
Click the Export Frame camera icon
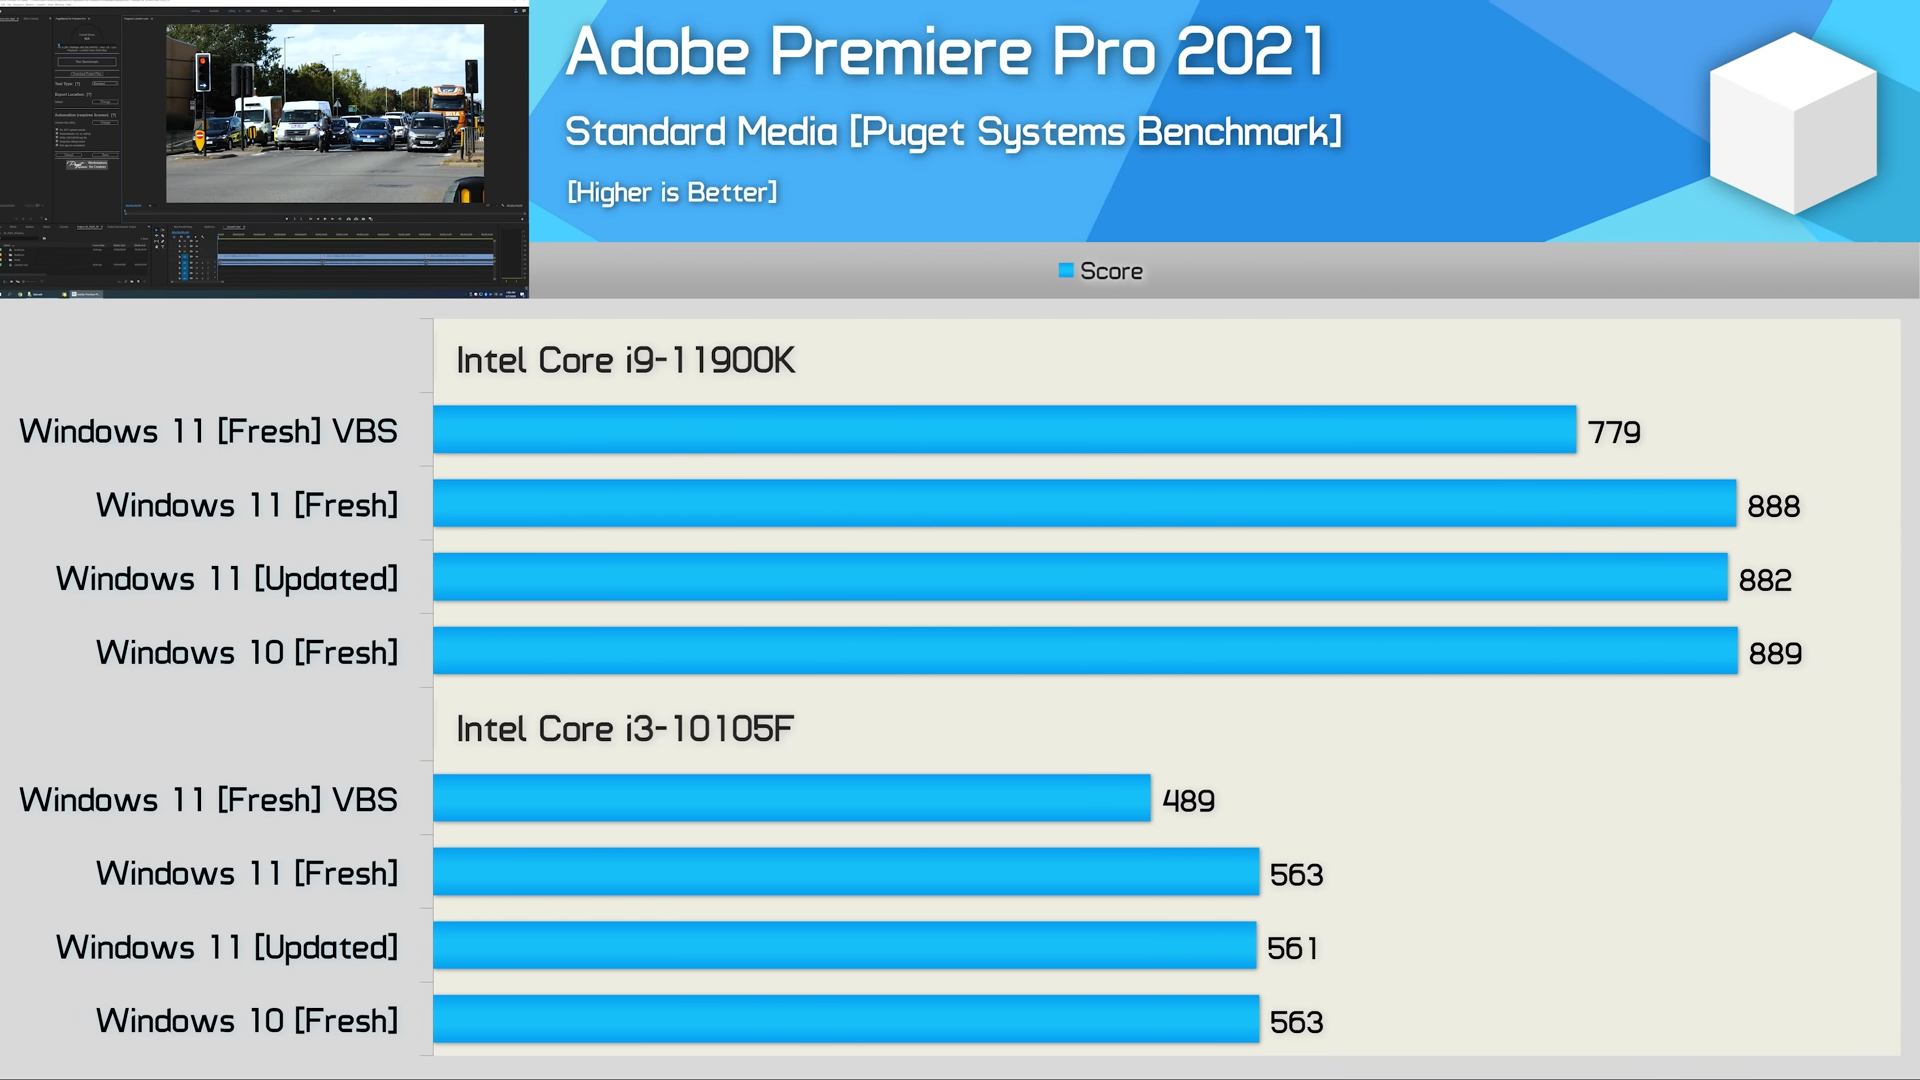(x=363, y=219)
